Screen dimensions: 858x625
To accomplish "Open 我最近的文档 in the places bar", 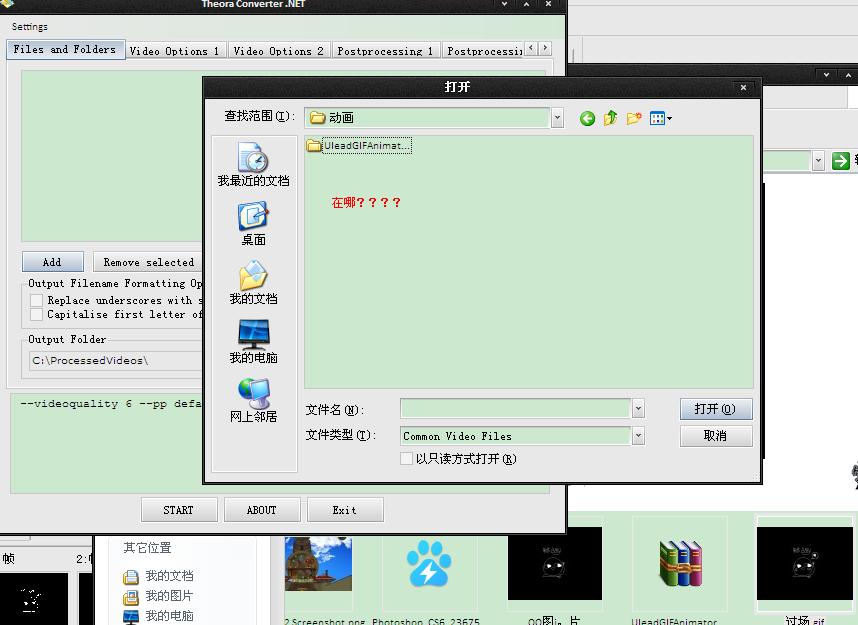I will (x=253, y=164).
